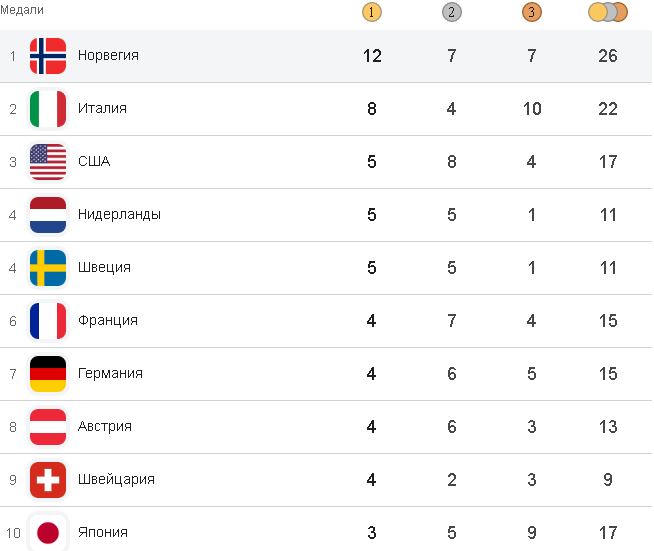The height and width of the screenshot is (551, 654).
Task: Click the Austria flag icon
Action: (x=48, y=427)
